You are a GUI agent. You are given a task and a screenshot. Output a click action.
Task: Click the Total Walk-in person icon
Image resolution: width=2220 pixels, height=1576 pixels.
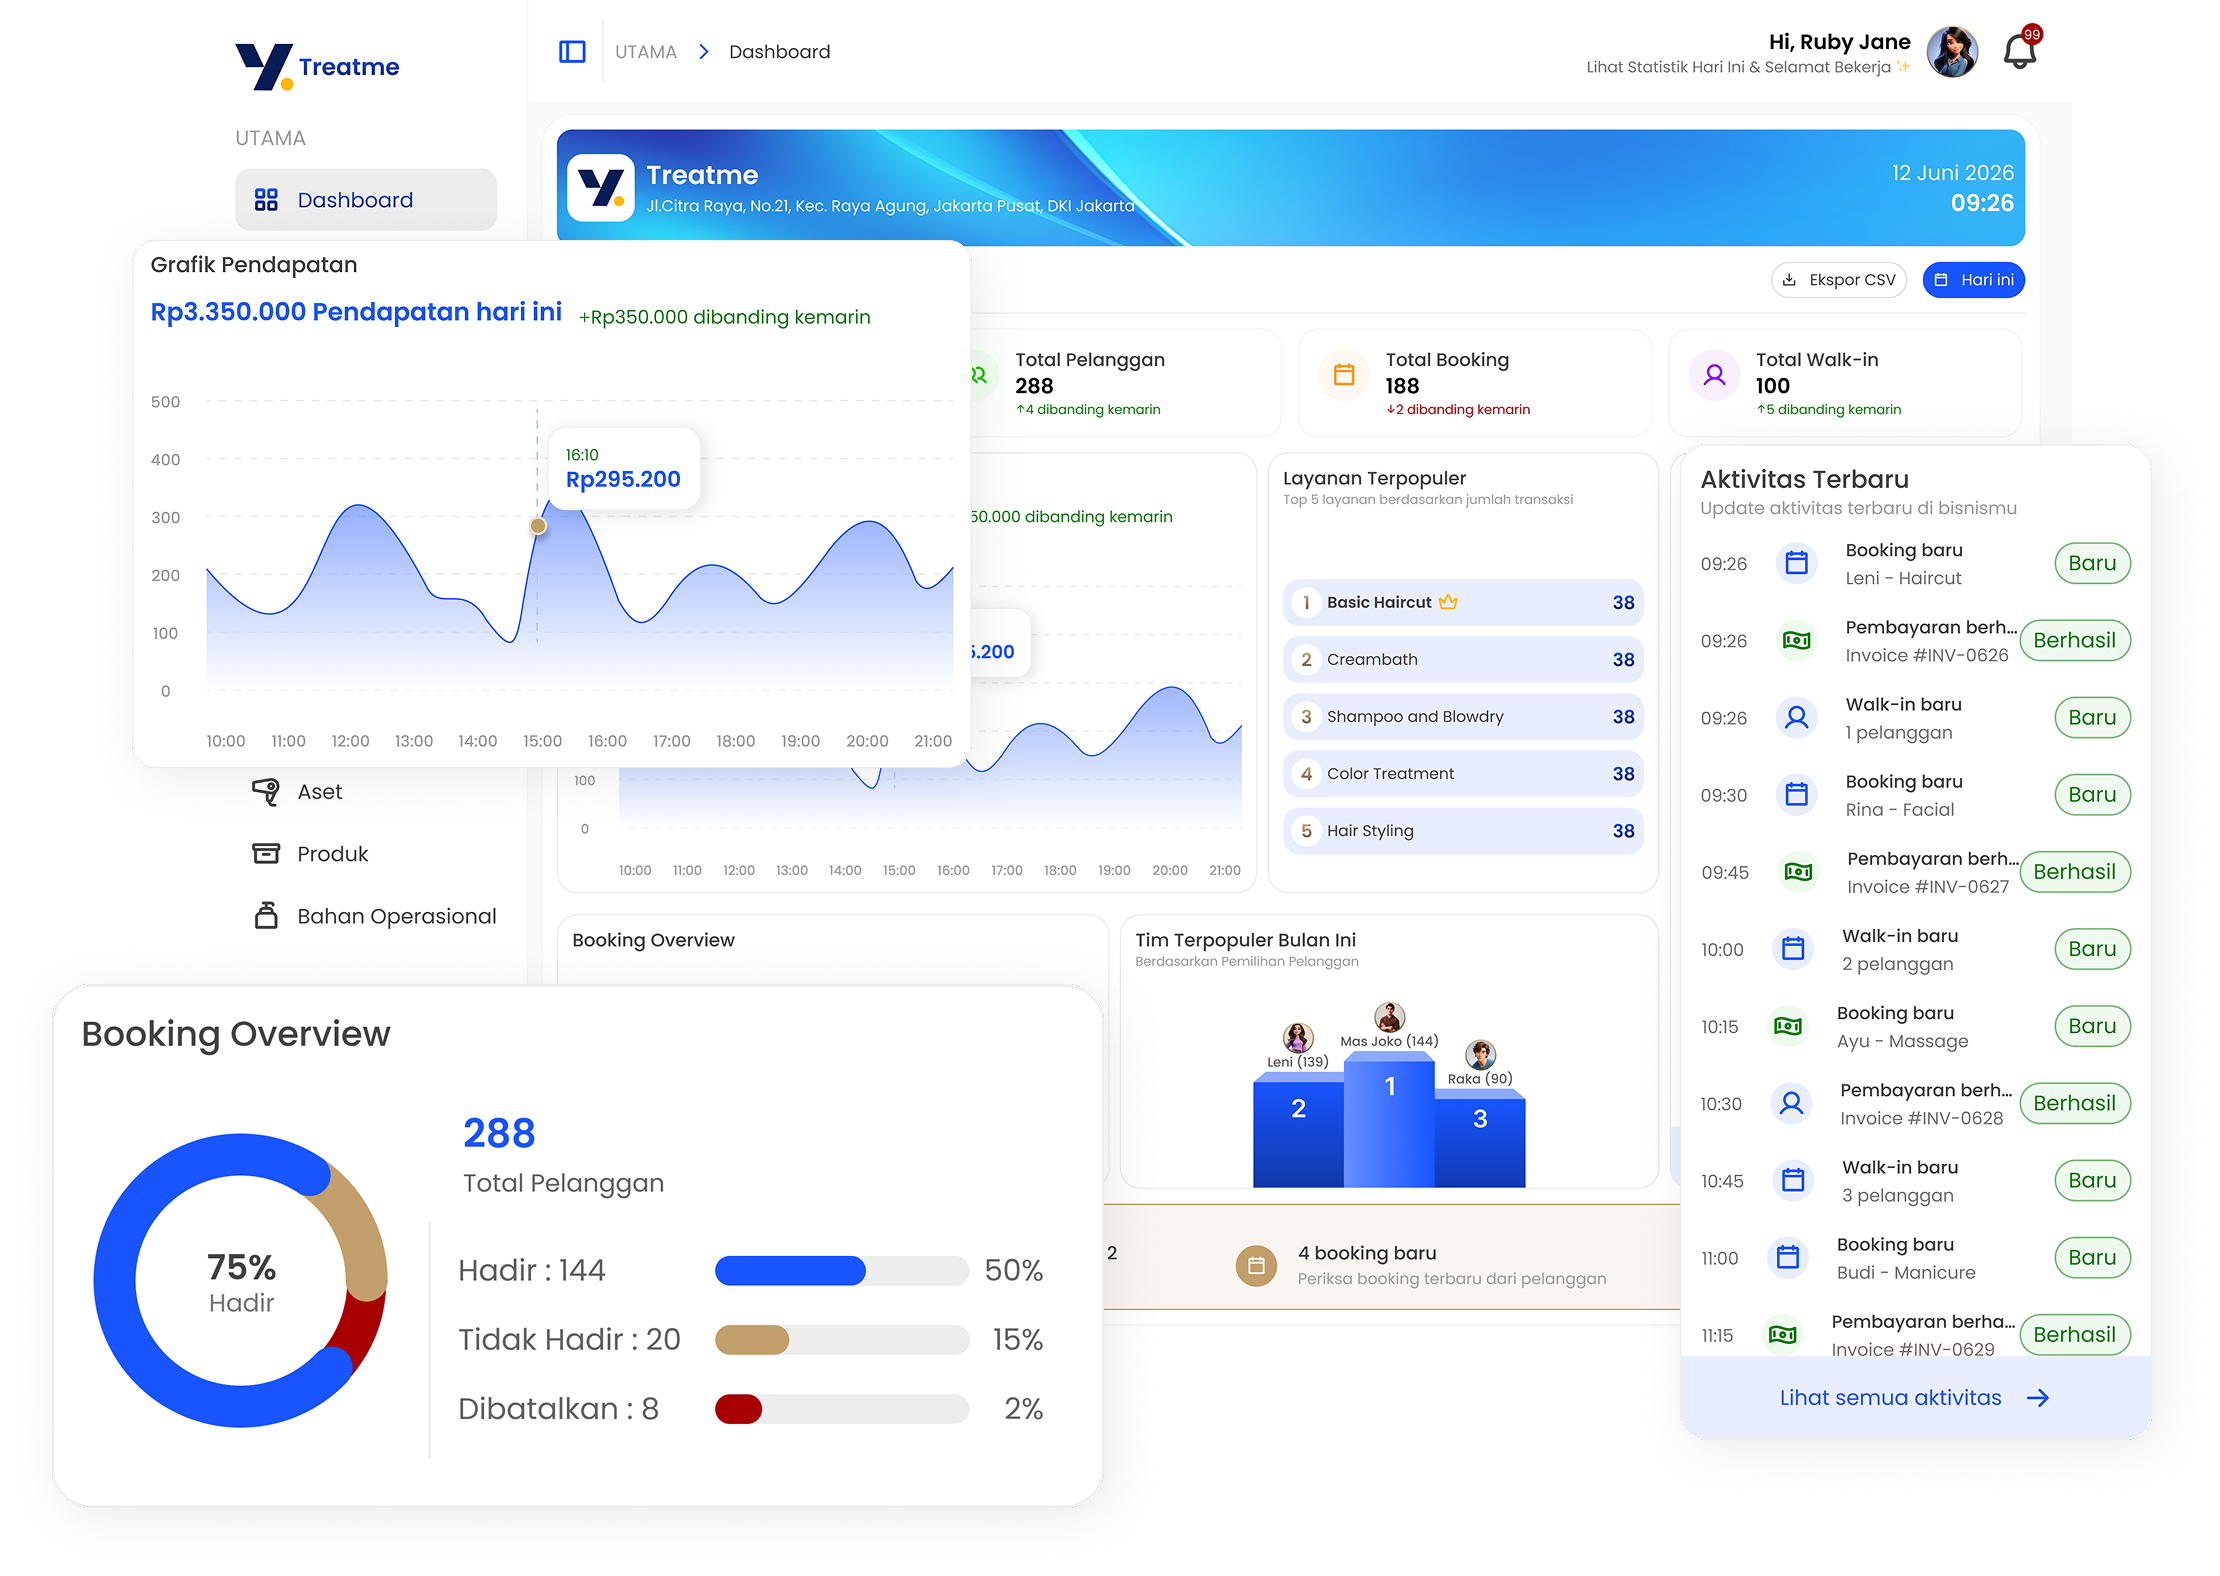pyautogui.click(x=1714, y=375)
